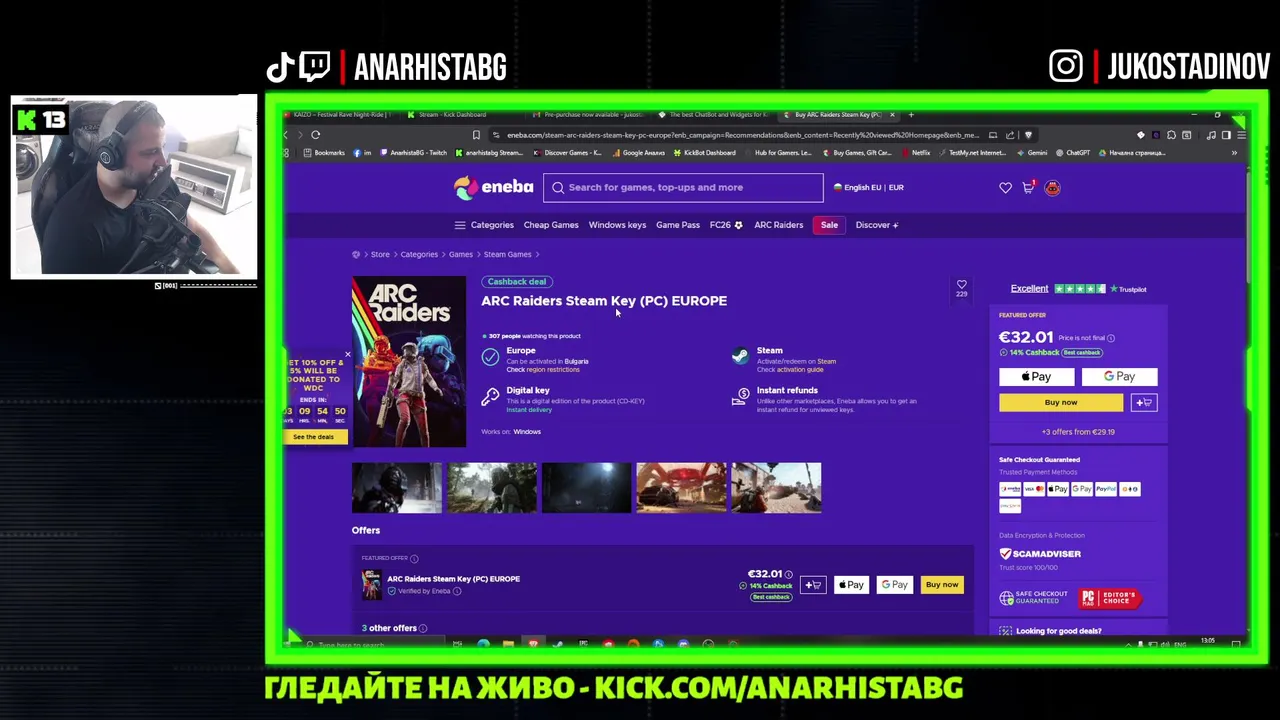This screenshot has width=1280, height=720.
Task: Show info icon next to €32.01 offer row
Action: 789,574
